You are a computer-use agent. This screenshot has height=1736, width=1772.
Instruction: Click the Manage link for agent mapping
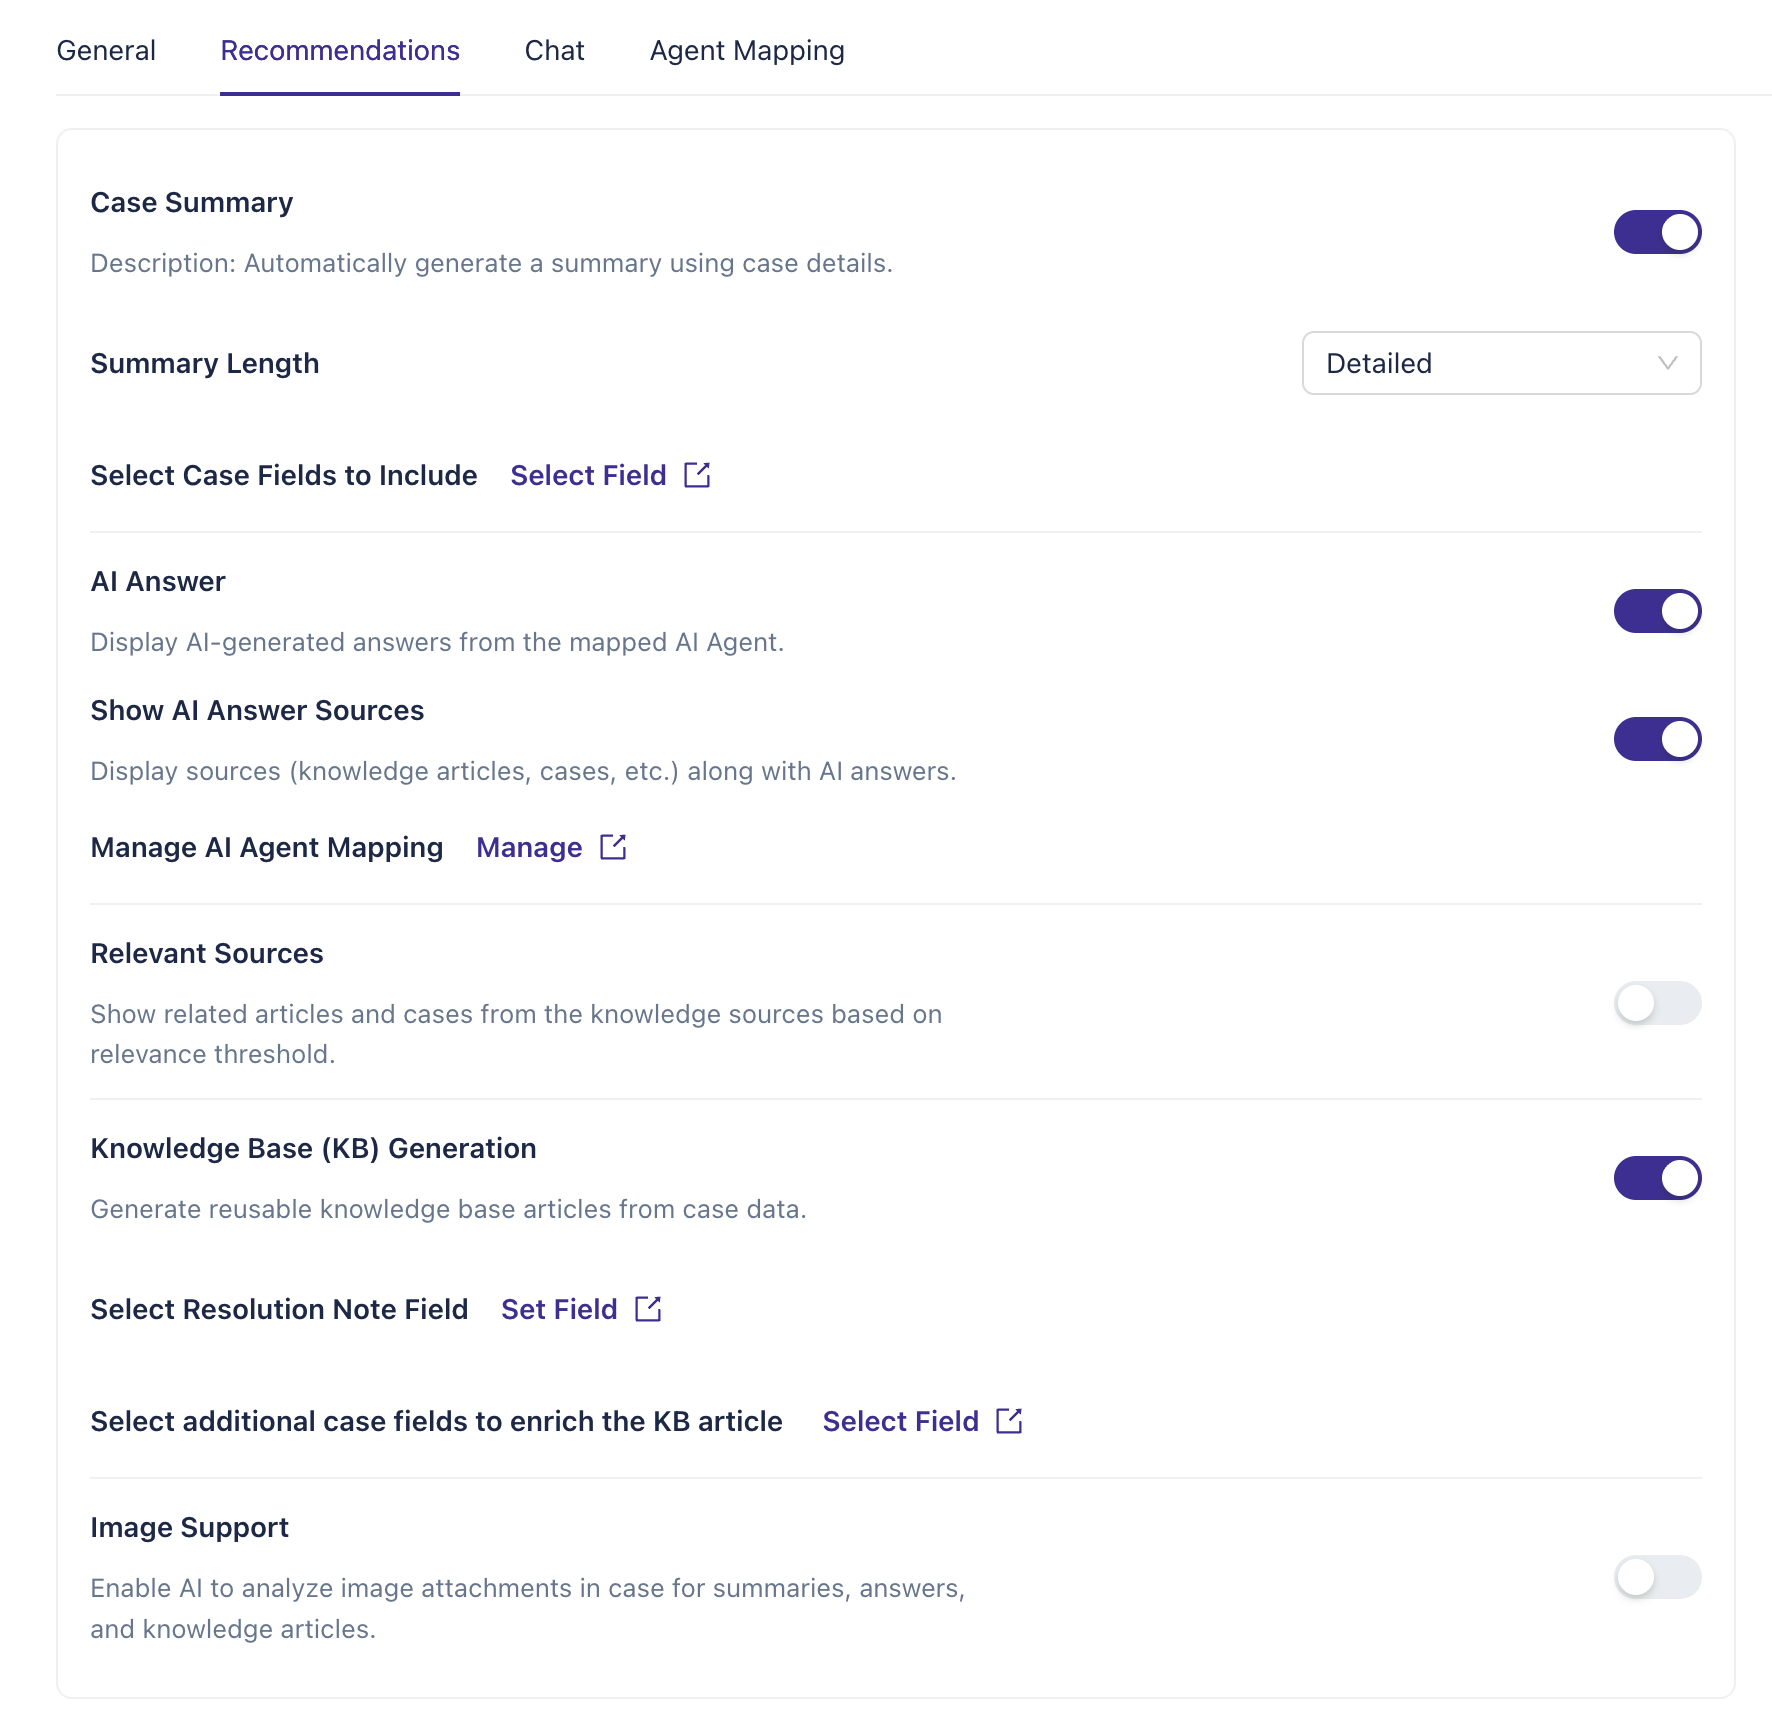(529, 847)
